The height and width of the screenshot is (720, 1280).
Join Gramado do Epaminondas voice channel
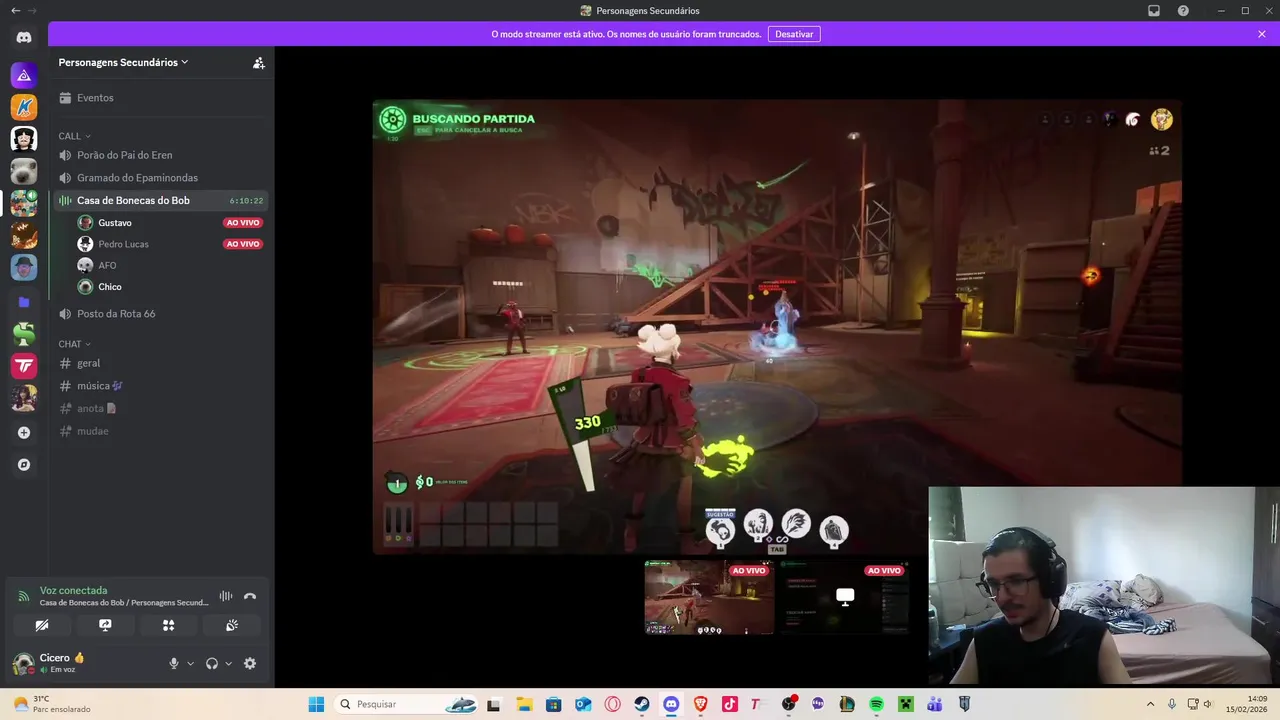pyautogui.click(x=161, y=178)
